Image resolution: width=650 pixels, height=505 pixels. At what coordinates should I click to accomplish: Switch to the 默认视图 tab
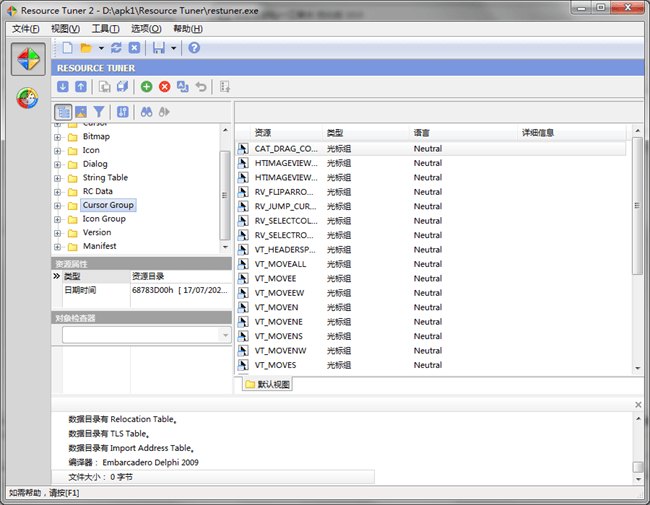(268, 384)
